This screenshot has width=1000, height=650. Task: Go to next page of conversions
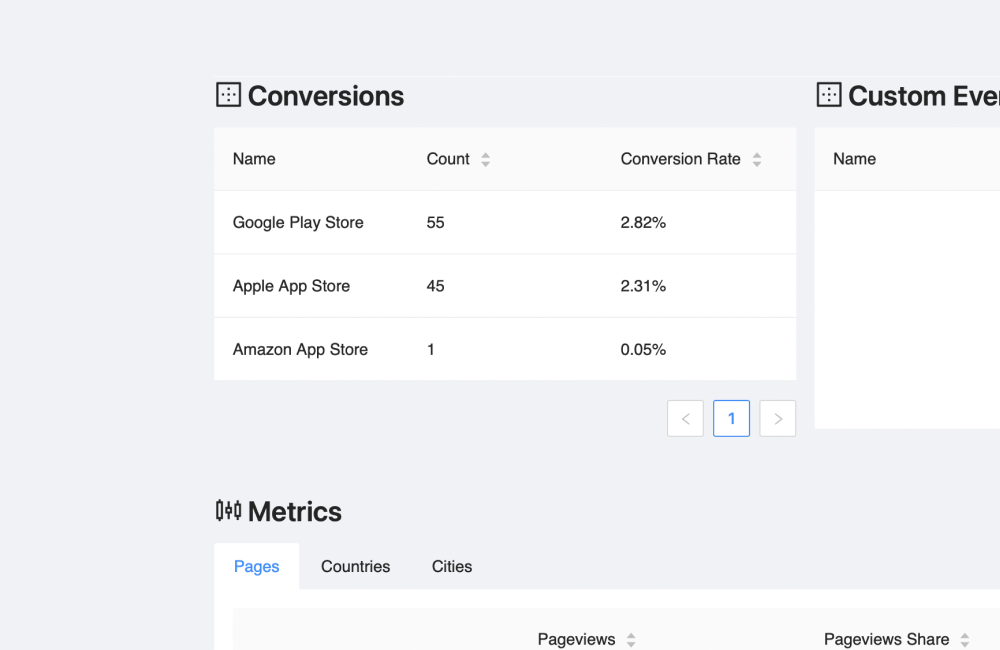coord(777,419)
